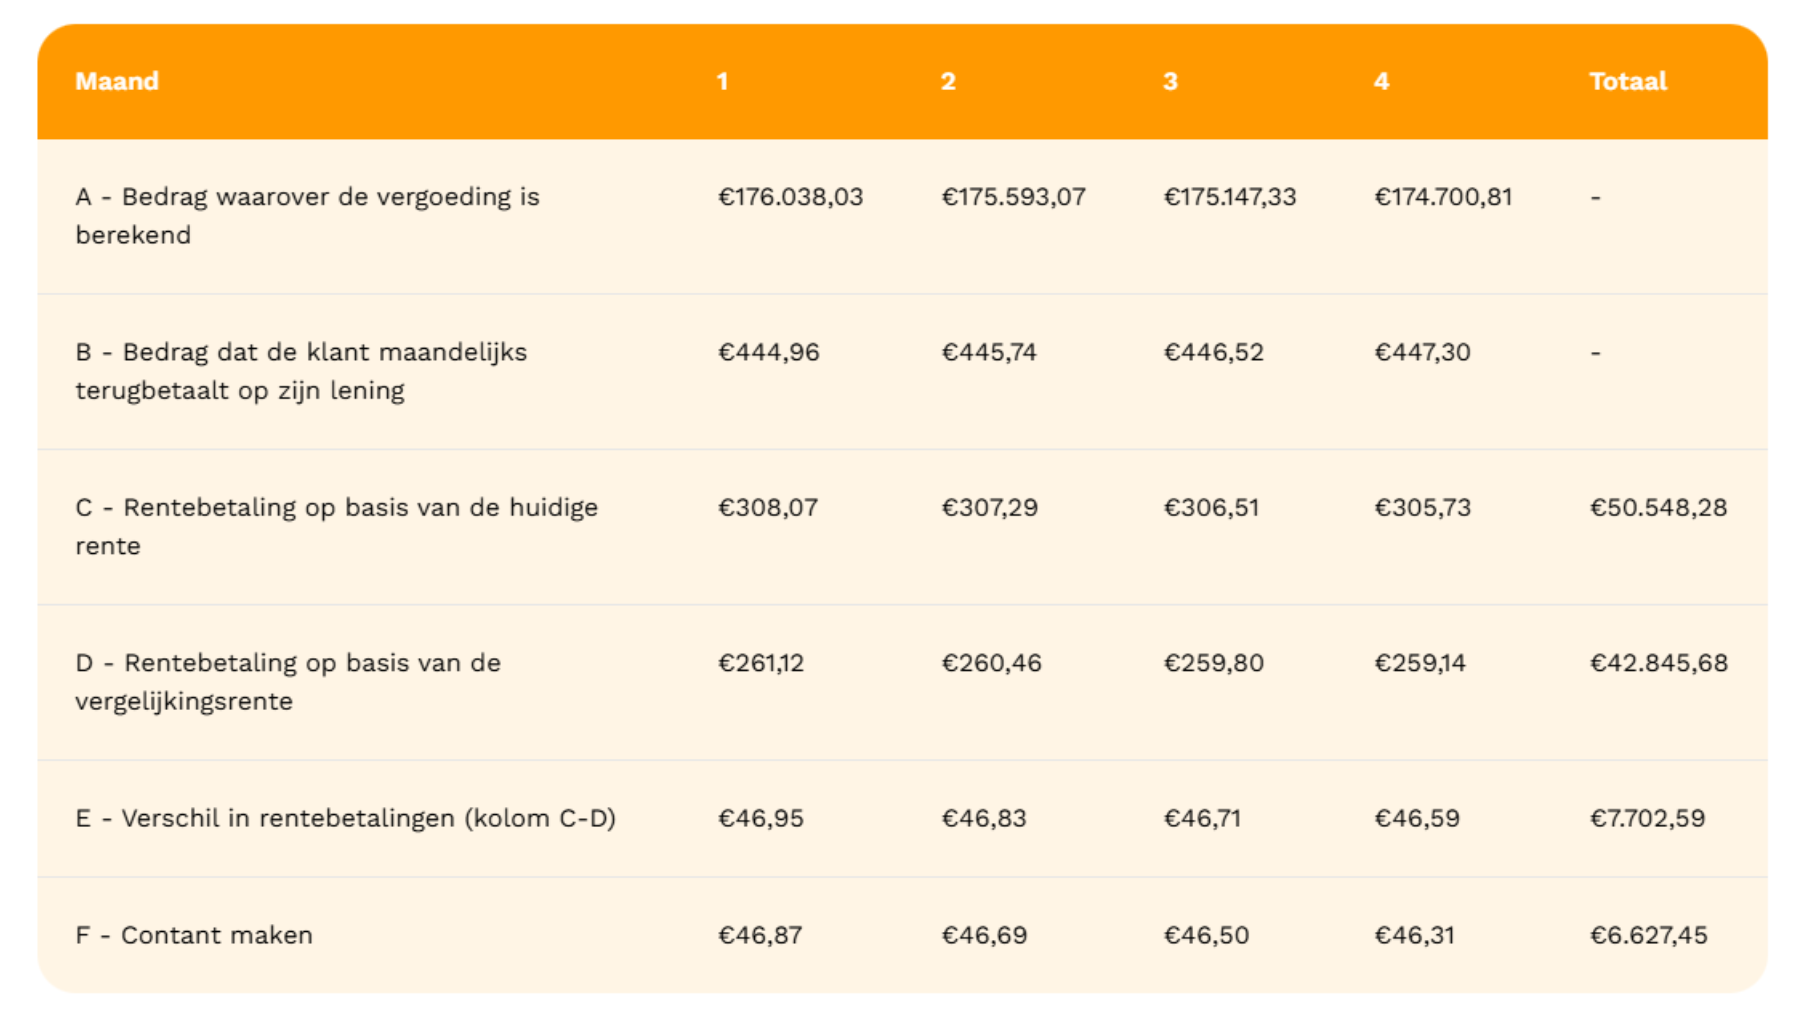The width and height of the screenshot is (1800, 1014).
Task: Select the €259,80 cell in row D
Action: point(1213,663)
